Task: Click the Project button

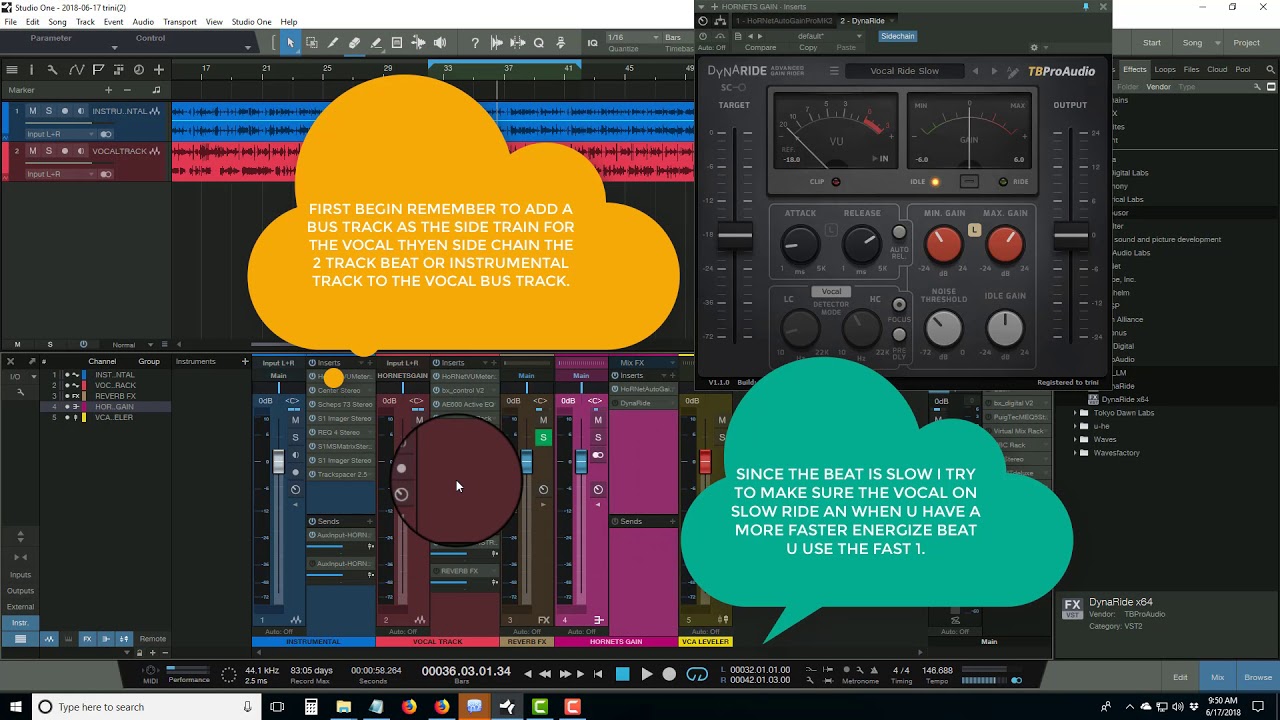Action: pyautogui.click(x=1246, y=43)
